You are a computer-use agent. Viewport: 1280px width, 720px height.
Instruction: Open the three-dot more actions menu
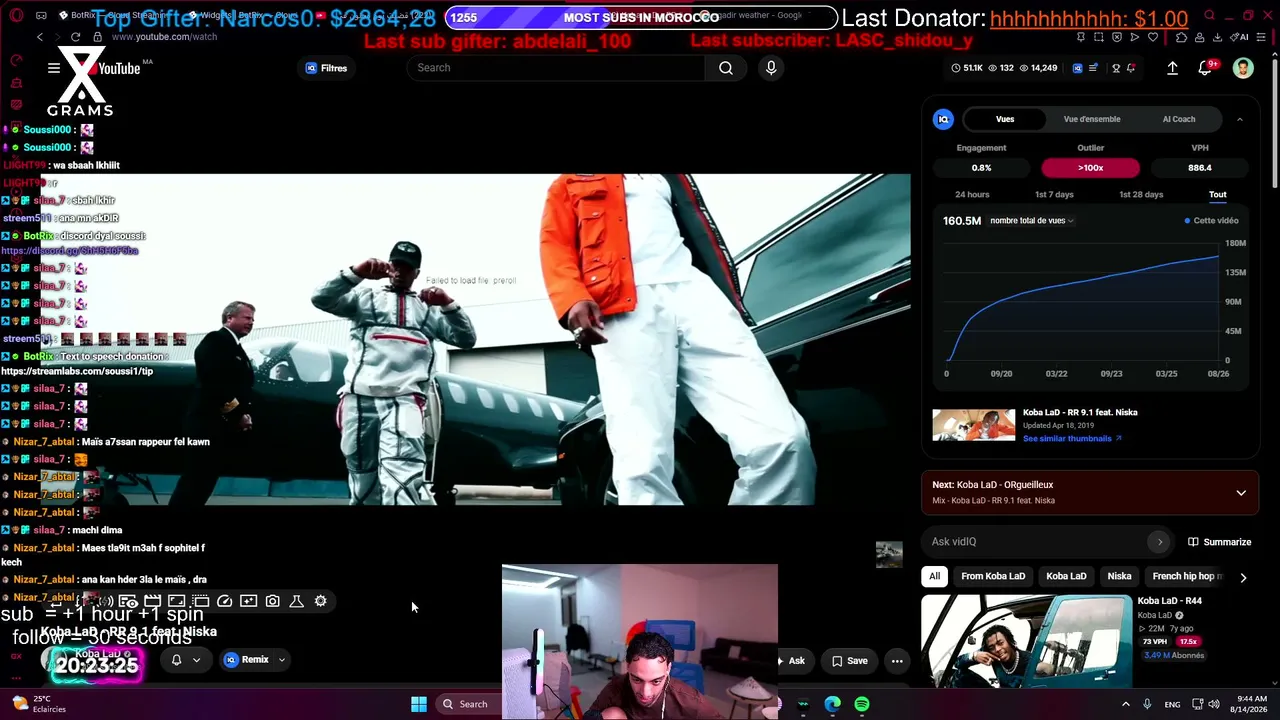(897, 661)
